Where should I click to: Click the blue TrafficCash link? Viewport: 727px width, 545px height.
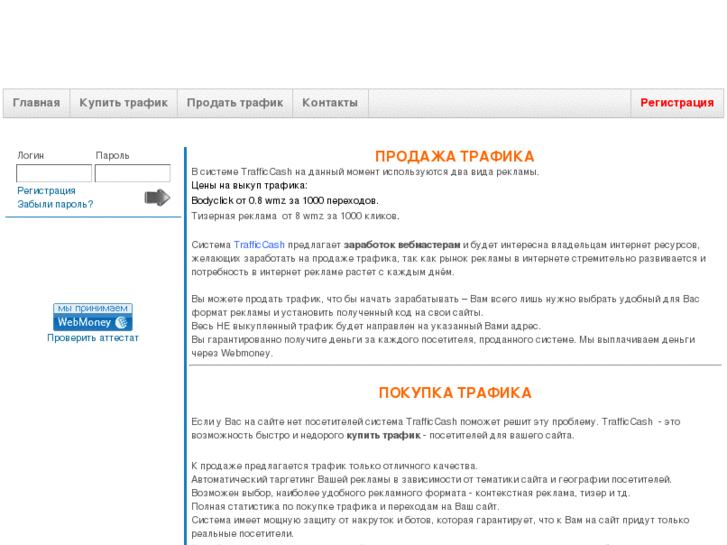(259, 245)
